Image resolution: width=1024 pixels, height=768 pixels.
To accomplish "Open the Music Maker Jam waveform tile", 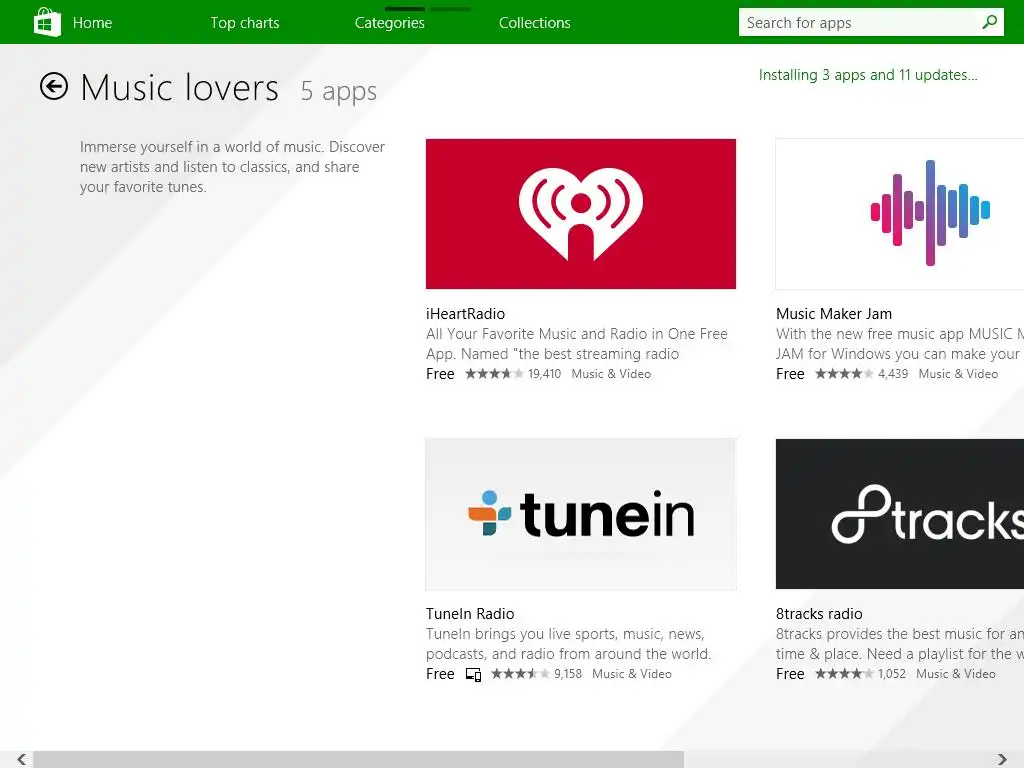I will [900, 214].
